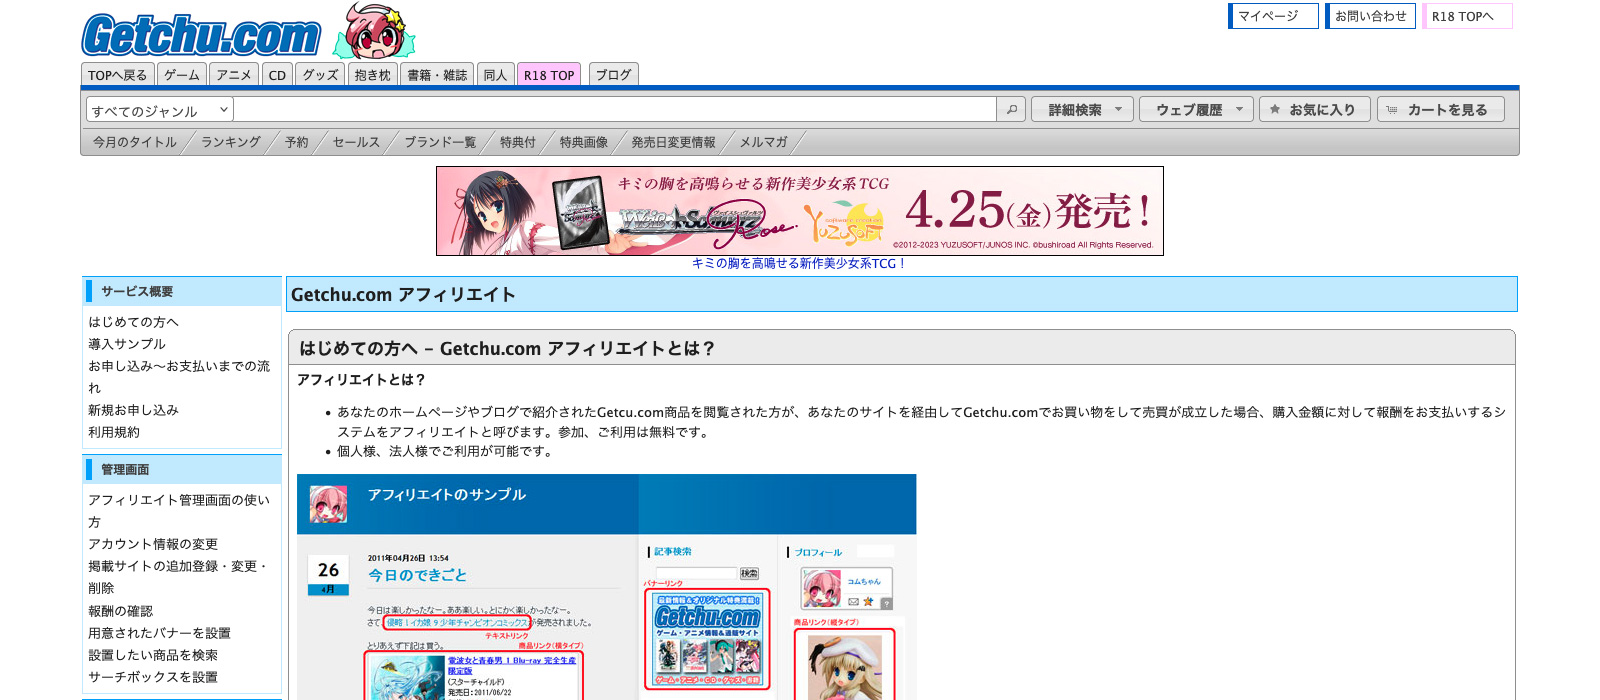This screenshot has height=700, width=1600.
Task: Click the cart icon on カートを見る button
Action: coord(1392,110)
